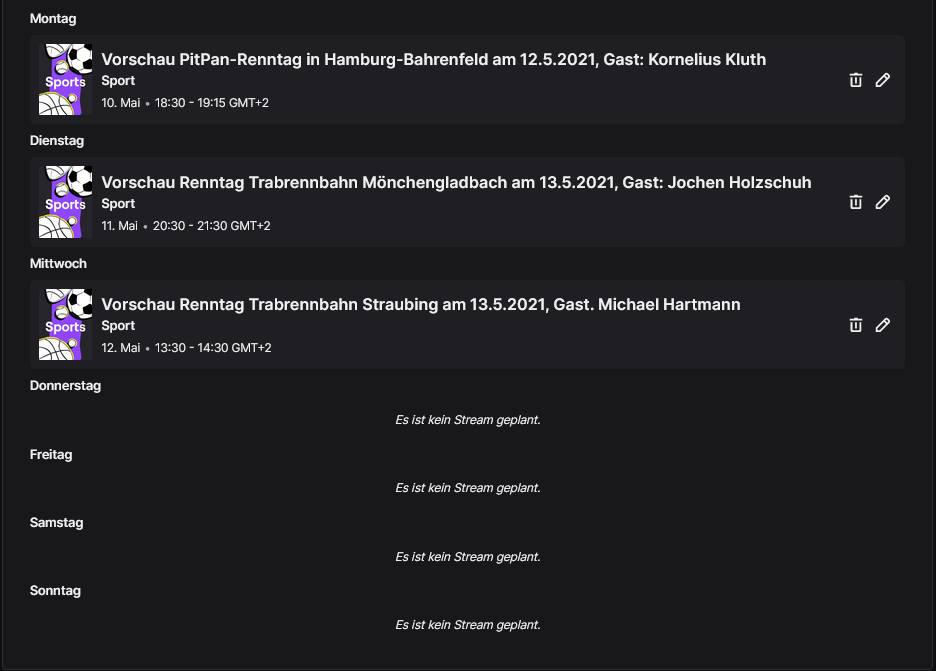Delete the Mönchengladbach Renntag stream
The height and width of the screenshot is (671, 936).
pyautogui.click(x=855, y=202)
